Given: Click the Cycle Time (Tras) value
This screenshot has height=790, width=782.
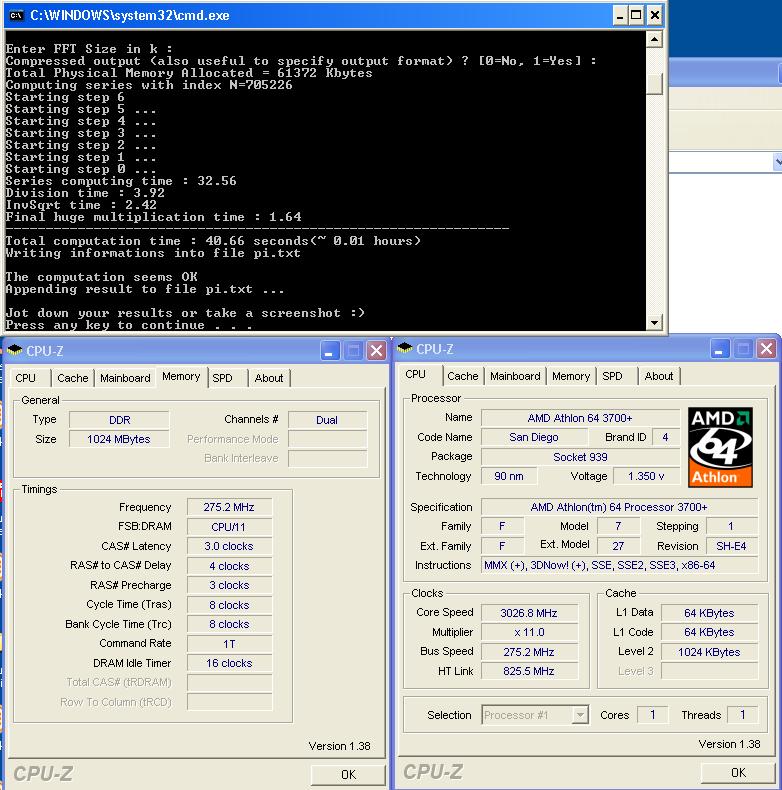Looking at the screenshot, I should [229, 605].
